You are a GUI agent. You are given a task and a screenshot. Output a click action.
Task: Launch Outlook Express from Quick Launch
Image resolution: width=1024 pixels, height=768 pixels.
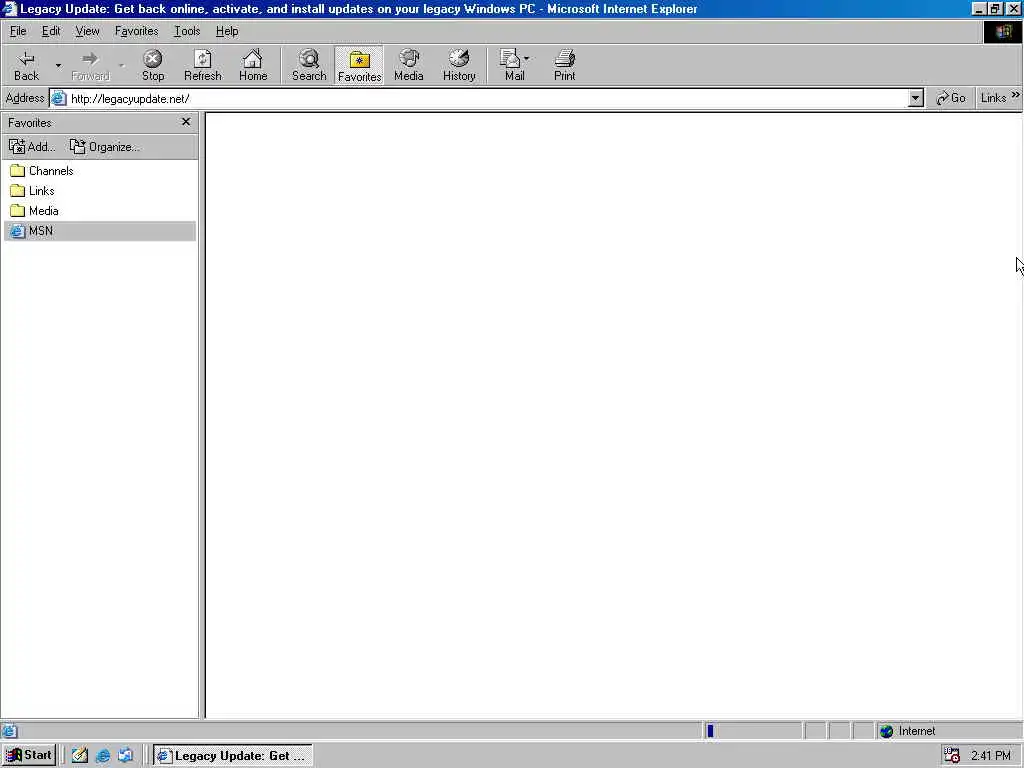point(125,756)
